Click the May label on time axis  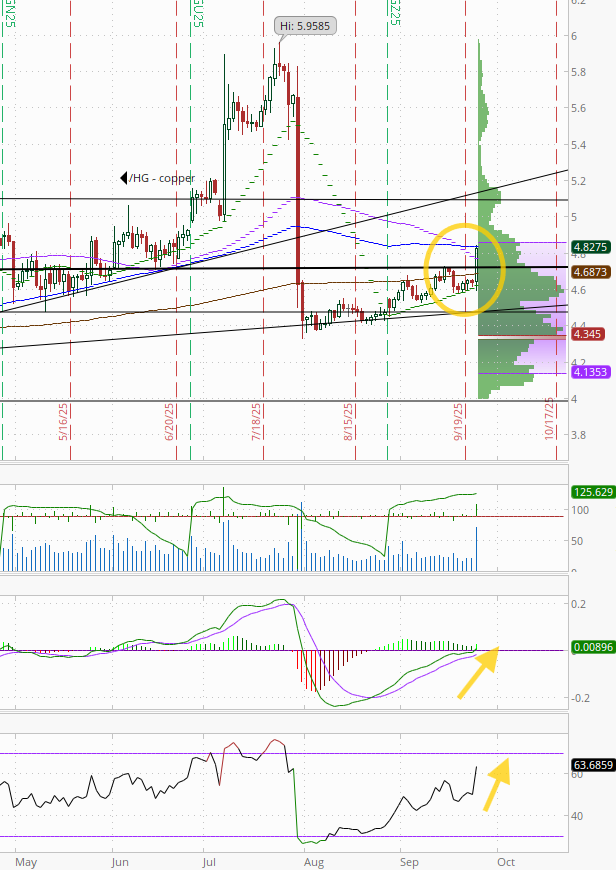coord(26,862)
